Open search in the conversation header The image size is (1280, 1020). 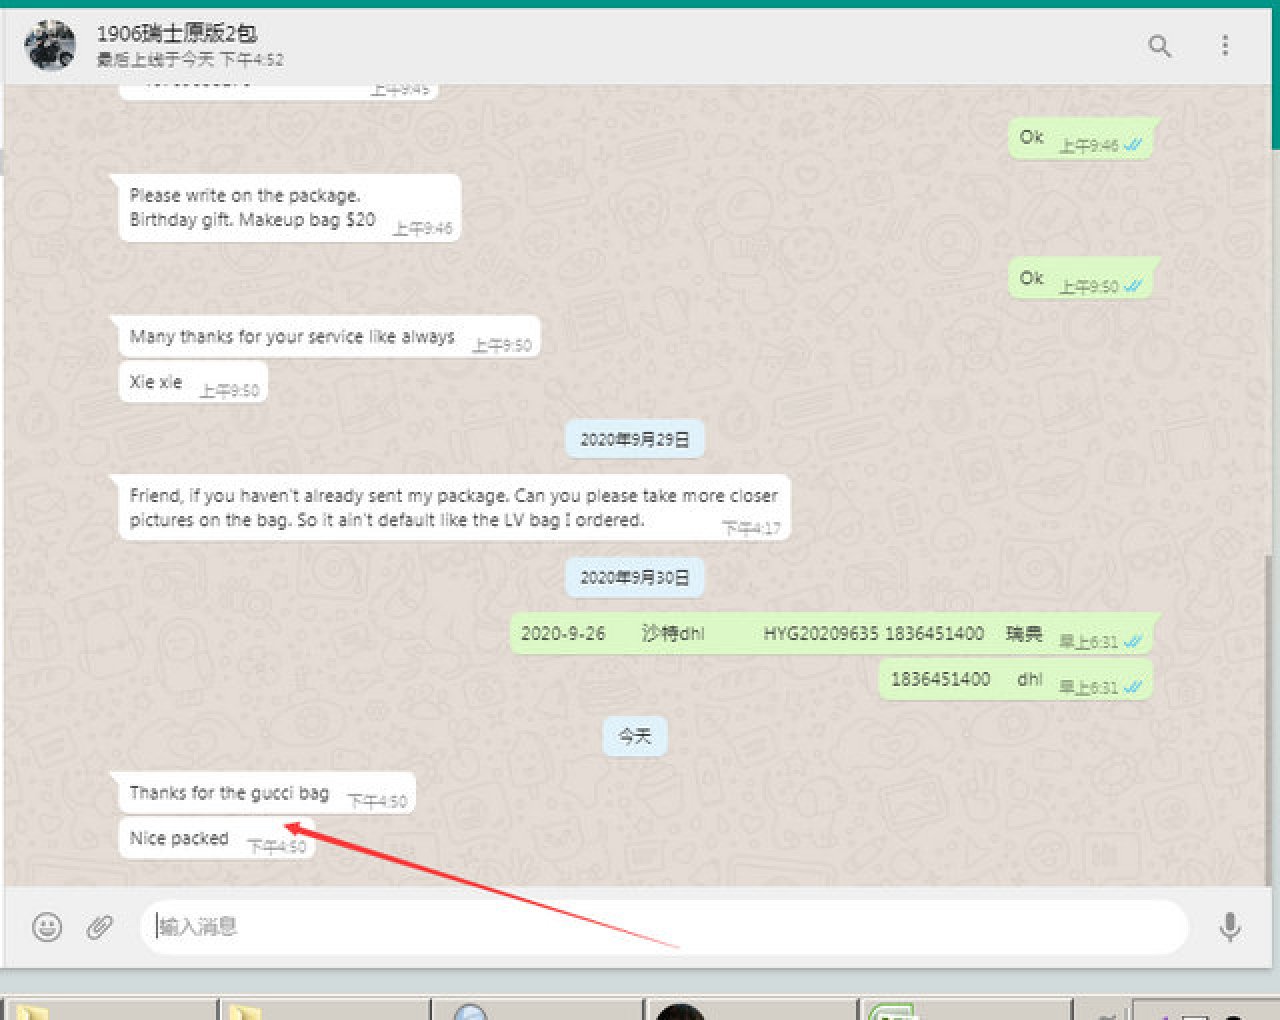1159,46
